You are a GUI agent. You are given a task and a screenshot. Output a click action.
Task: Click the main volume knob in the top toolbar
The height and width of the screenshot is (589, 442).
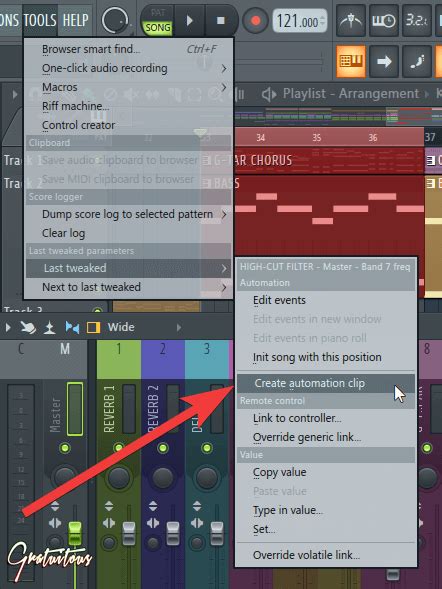(115, 20)
